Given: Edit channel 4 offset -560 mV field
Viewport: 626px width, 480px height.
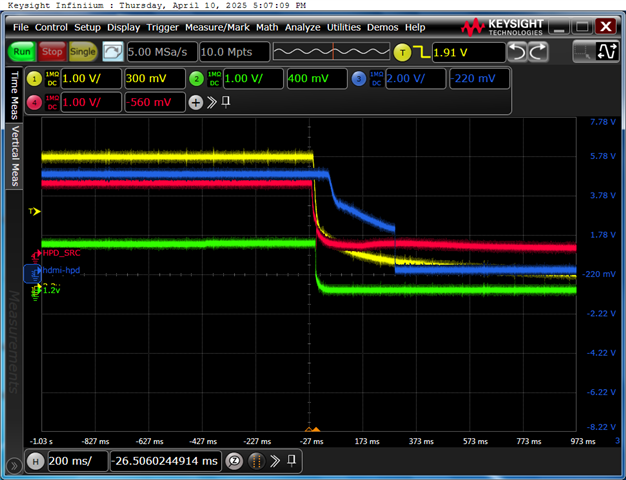Looking at the screenshot, I should (155, 102).
